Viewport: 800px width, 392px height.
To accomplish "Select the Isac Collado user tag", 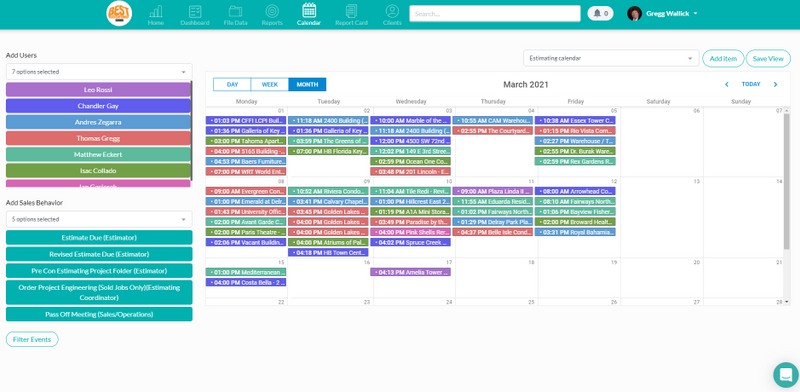I will tap(98, 170).
